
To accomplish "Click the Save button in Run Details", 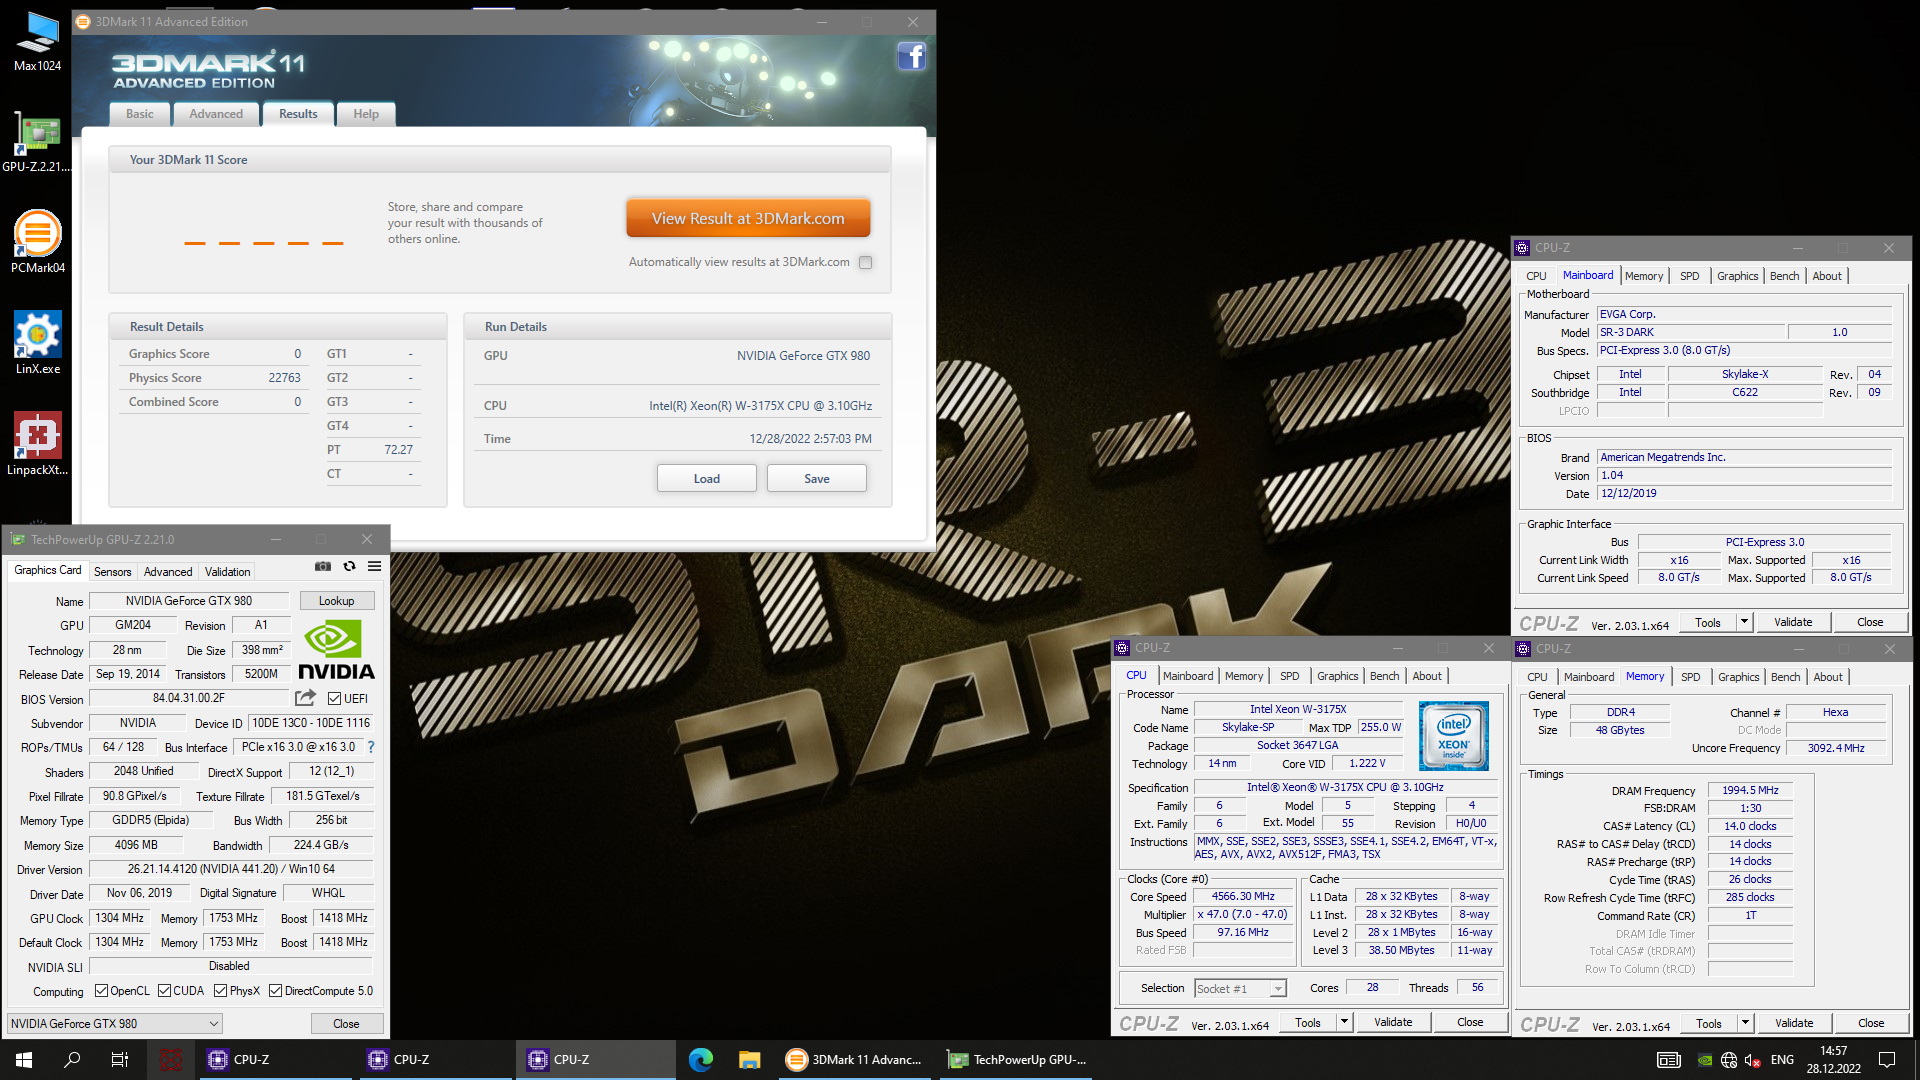I will tap(817, 479).
